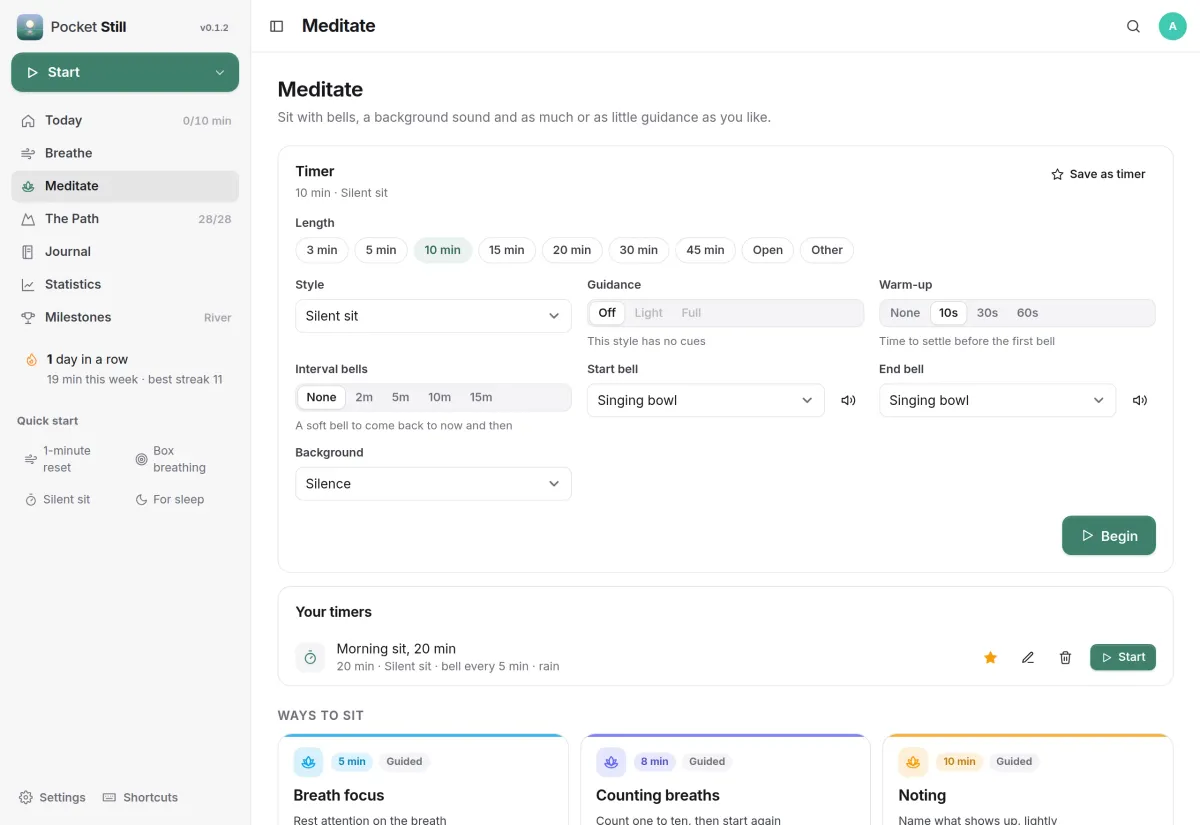Set interval bells to 5m
This screenshot has height=825, width=1200.
[400, 397]
